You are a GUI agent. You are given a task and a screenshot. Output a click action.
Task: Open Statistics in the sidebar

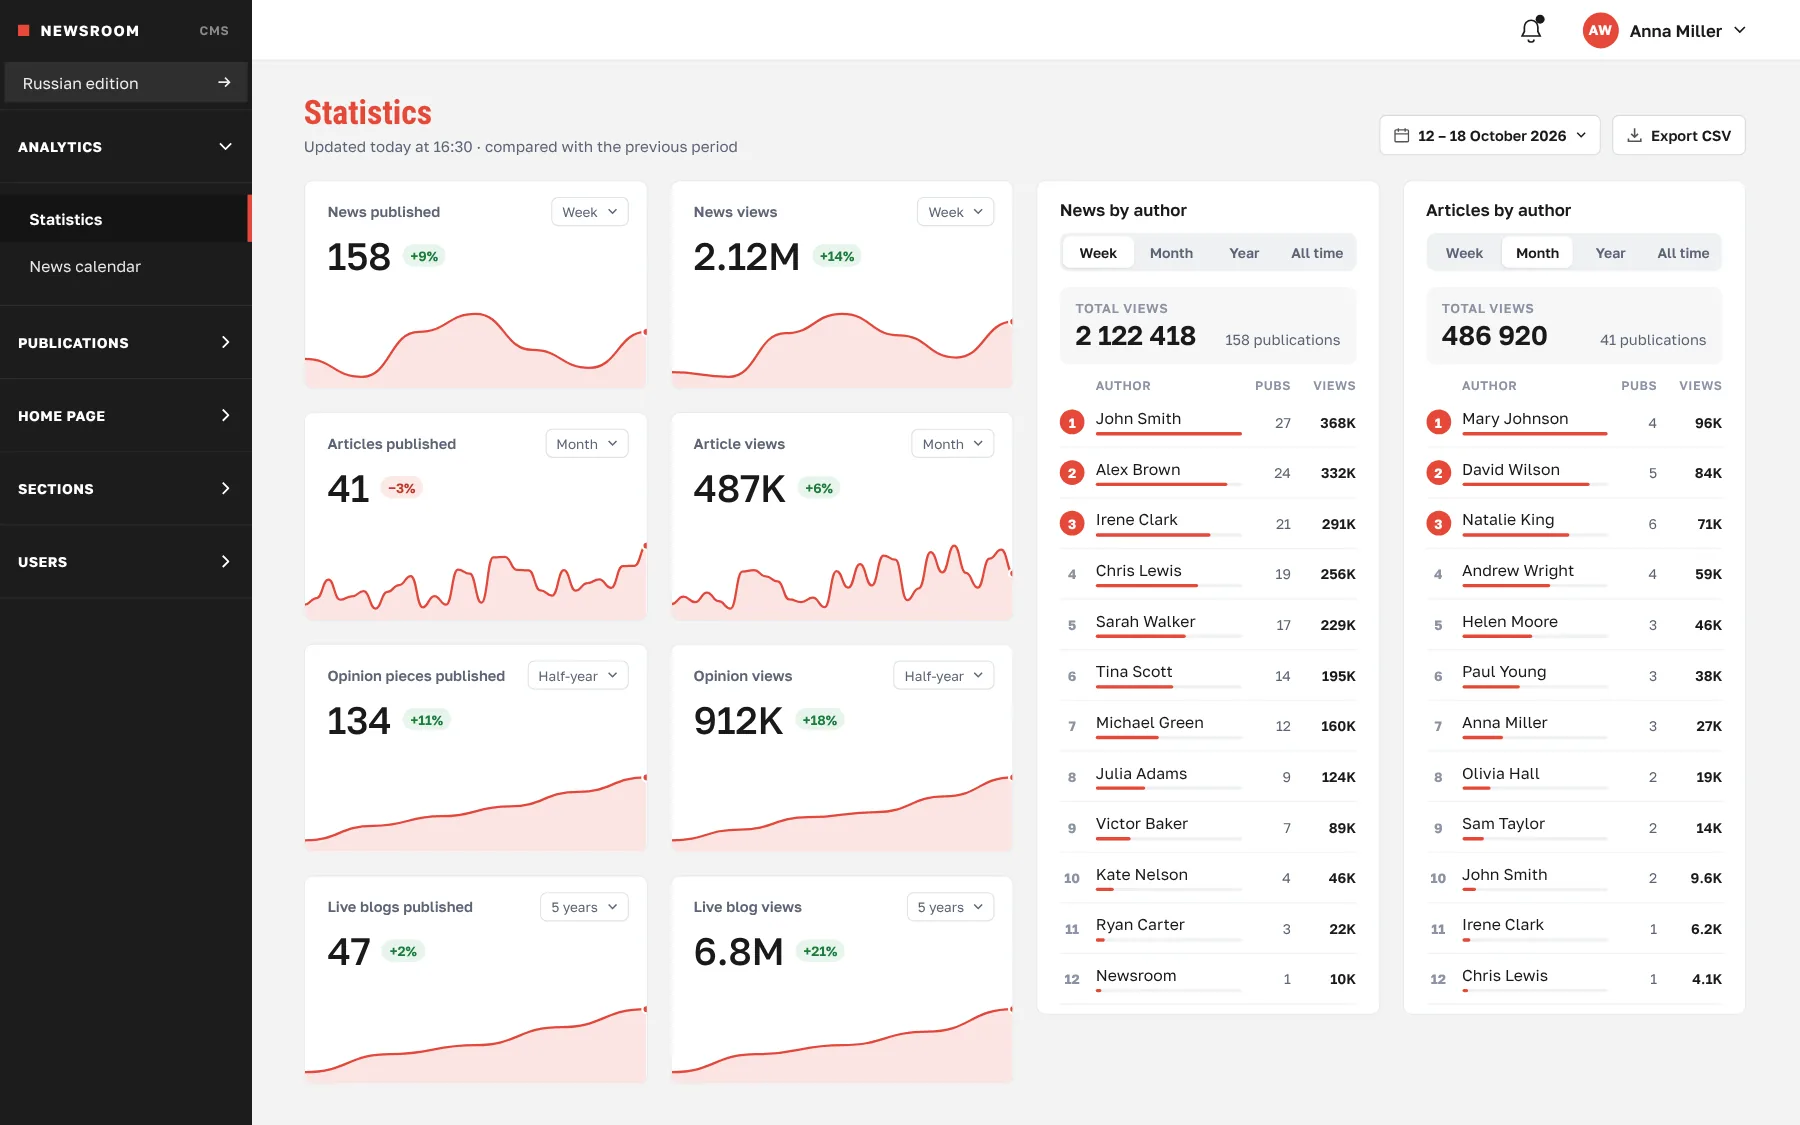(x=125, y=219)
